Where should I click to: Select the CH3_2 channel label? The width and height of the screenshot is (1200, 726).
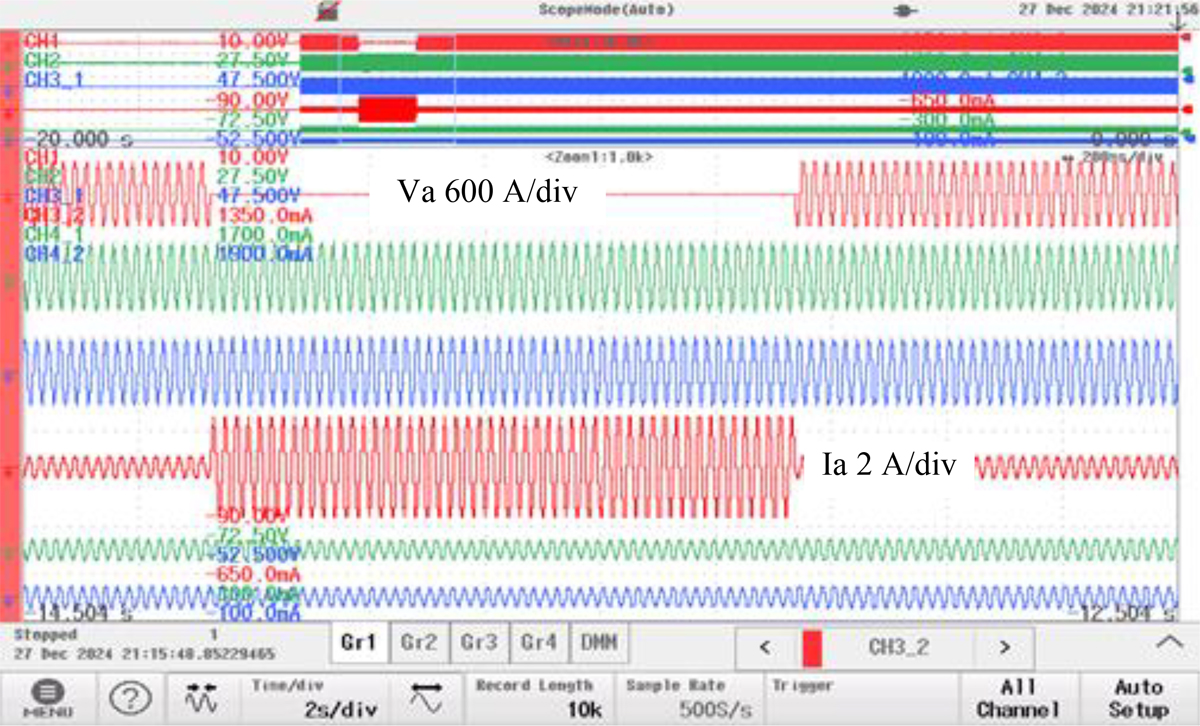click(x=900, y=647)
